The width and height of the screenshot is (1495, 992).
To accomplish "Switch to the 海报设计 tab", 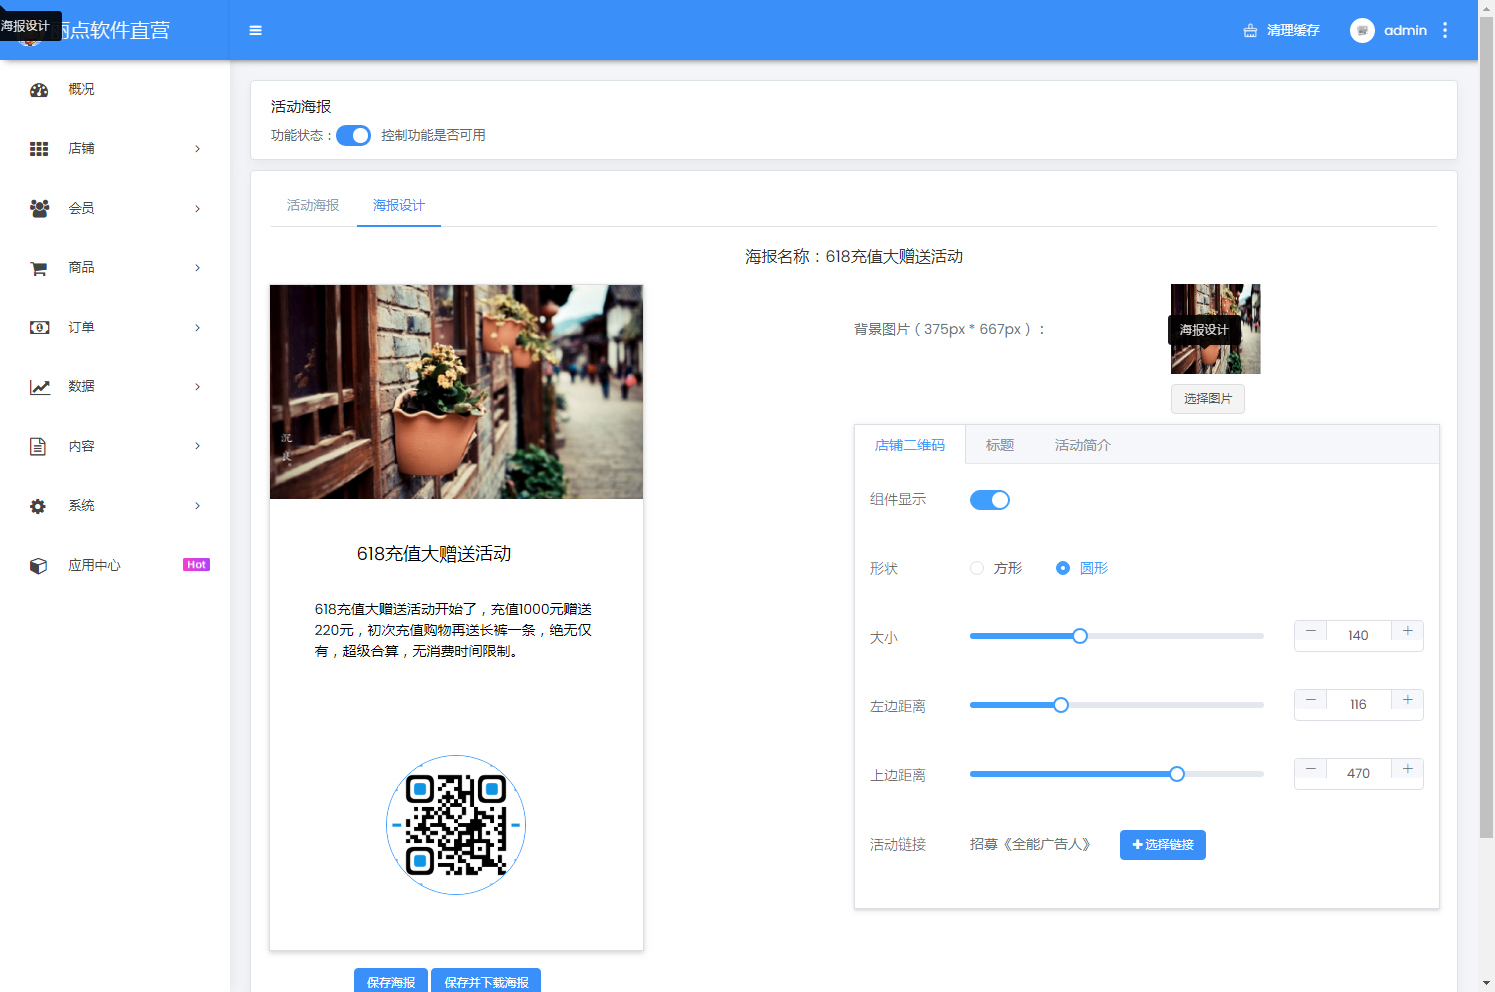I will click(x=399, y=205).
